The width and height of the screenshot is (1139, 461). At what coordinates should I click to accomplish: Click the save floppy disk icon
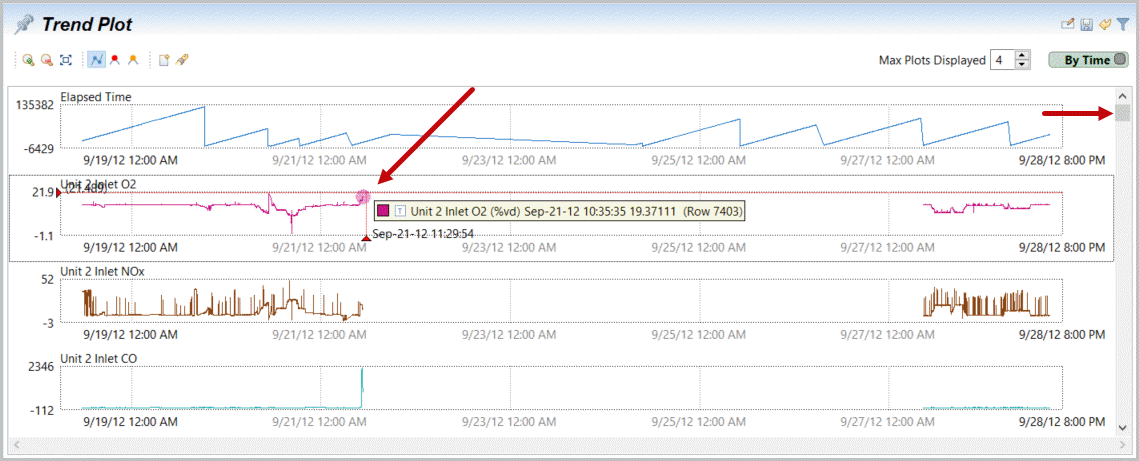1086,24
